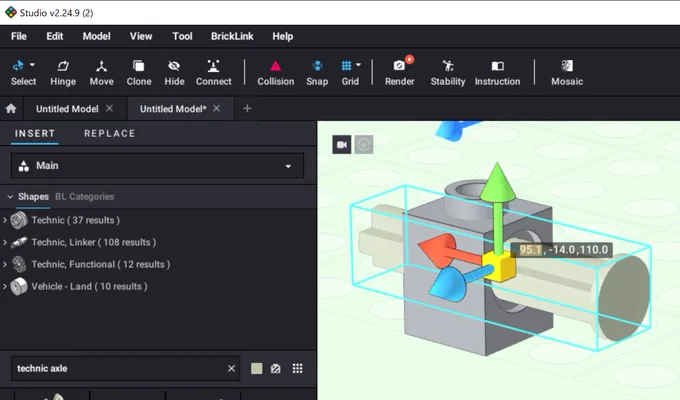Switch to the INSERT panel tab
The image size is (680, 400).
point(35,134)
